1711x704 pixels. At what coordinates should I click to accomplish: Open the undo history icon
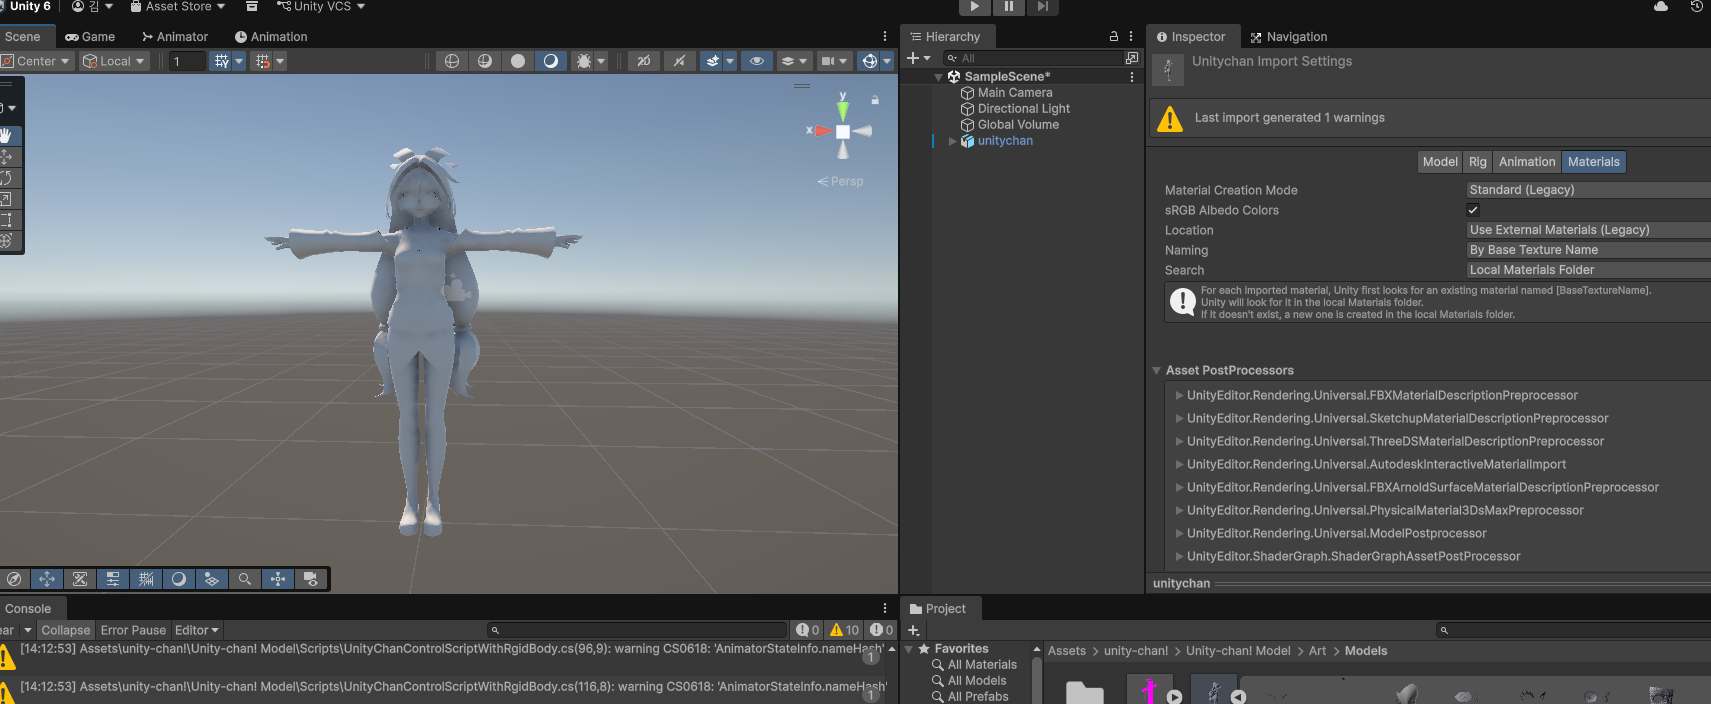coord(1697,6)
